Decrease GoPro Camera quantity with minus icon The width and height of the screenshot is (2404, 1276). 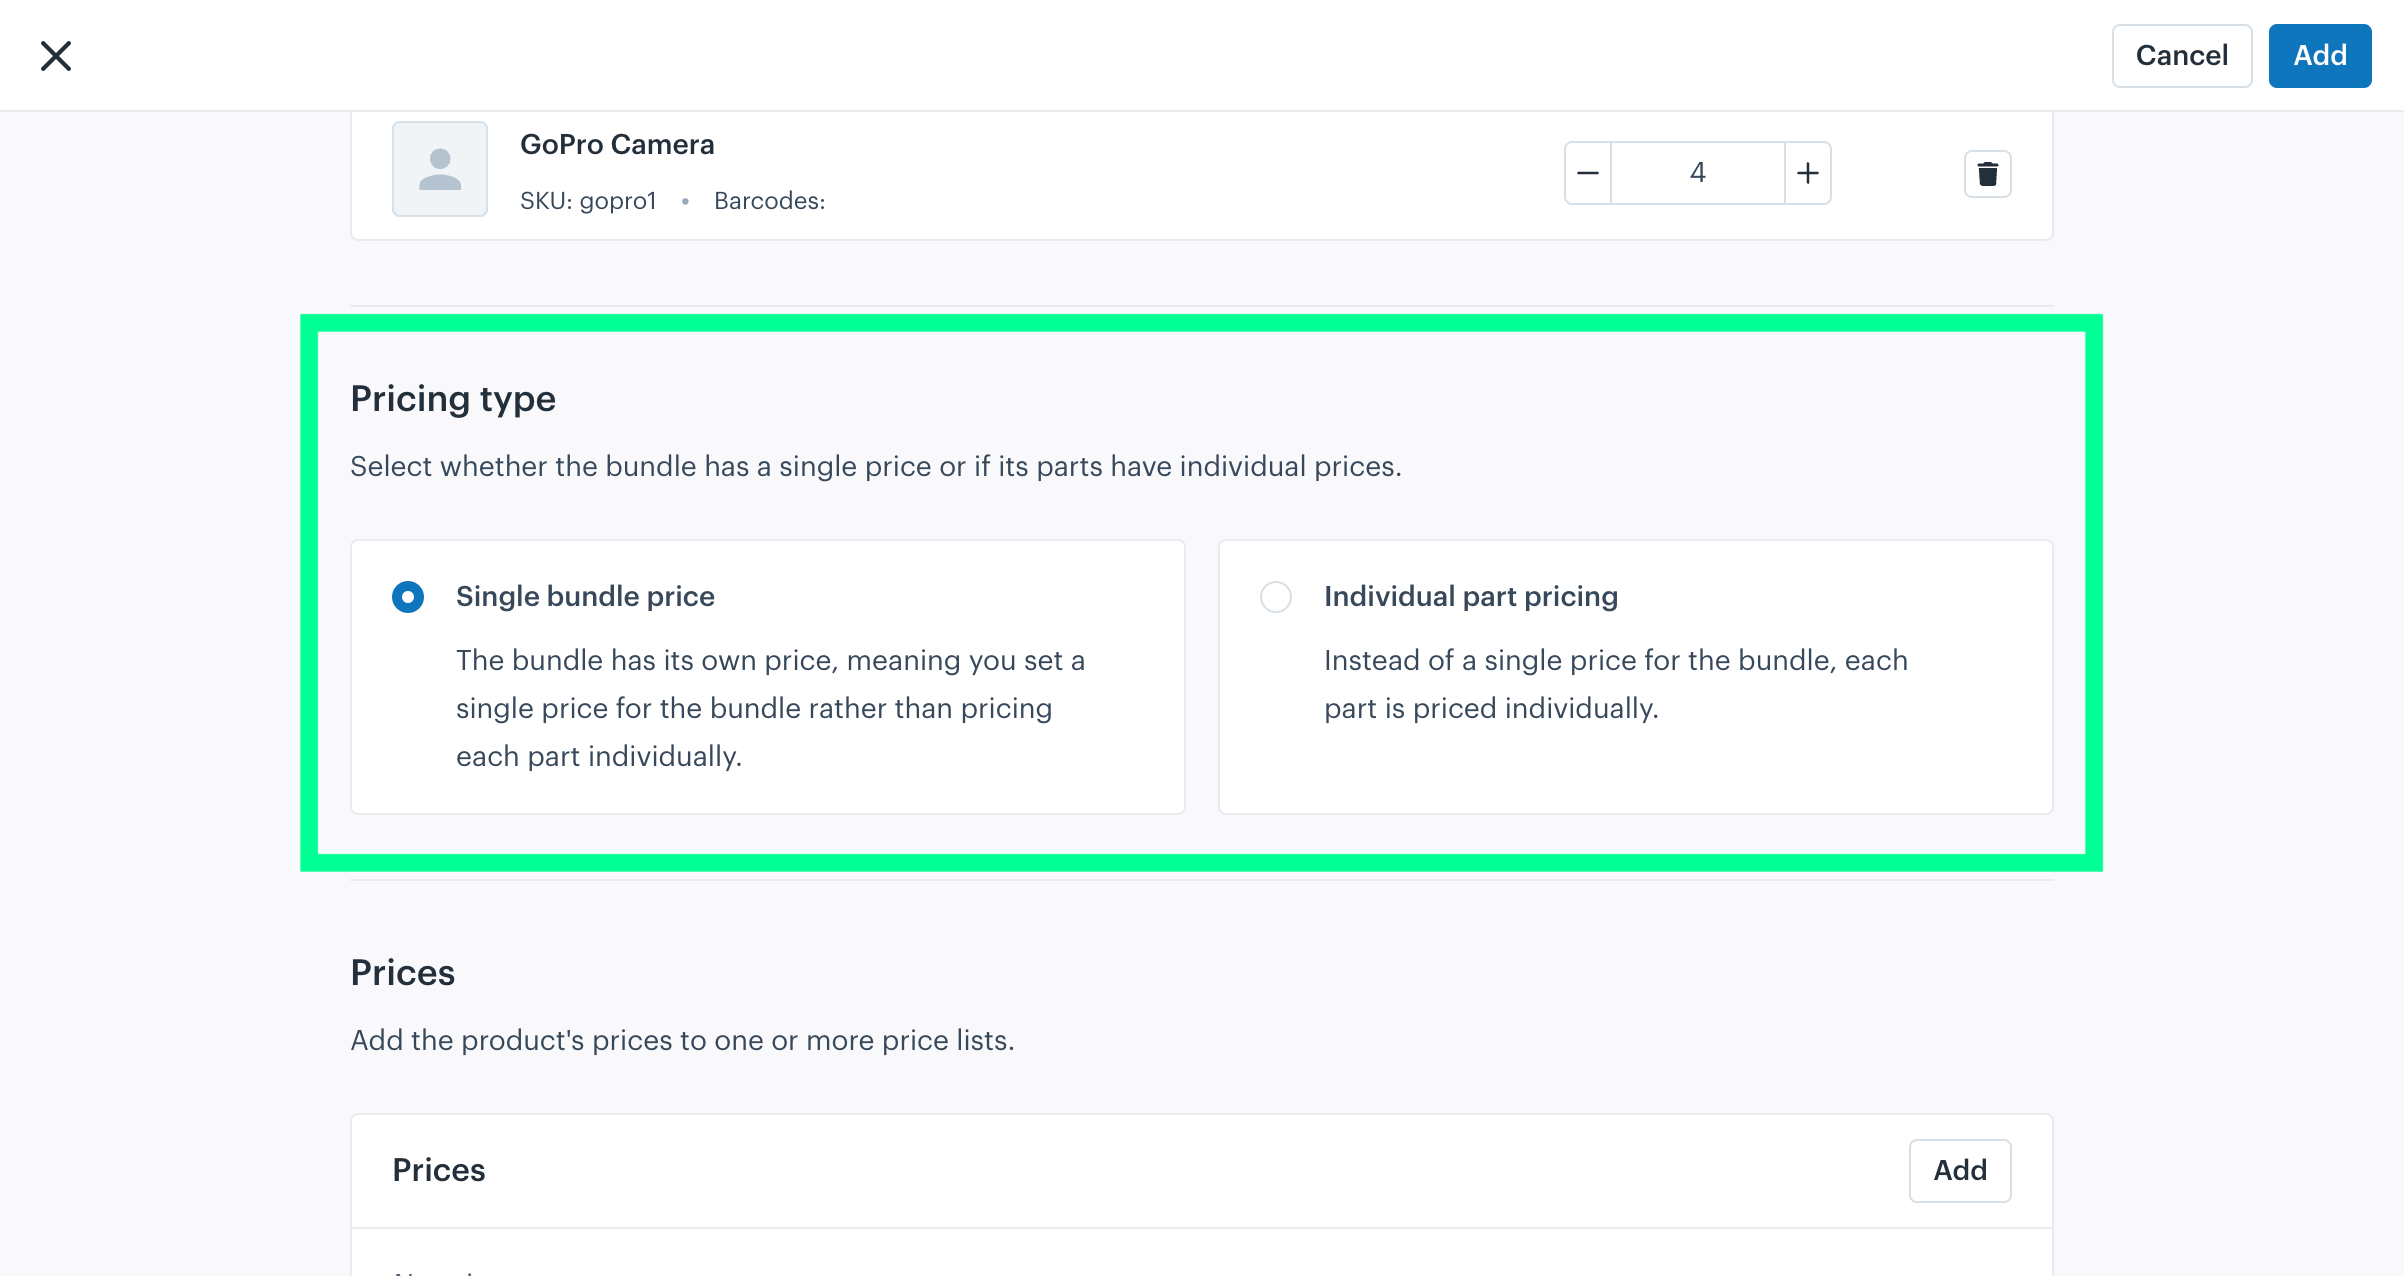1588,173
